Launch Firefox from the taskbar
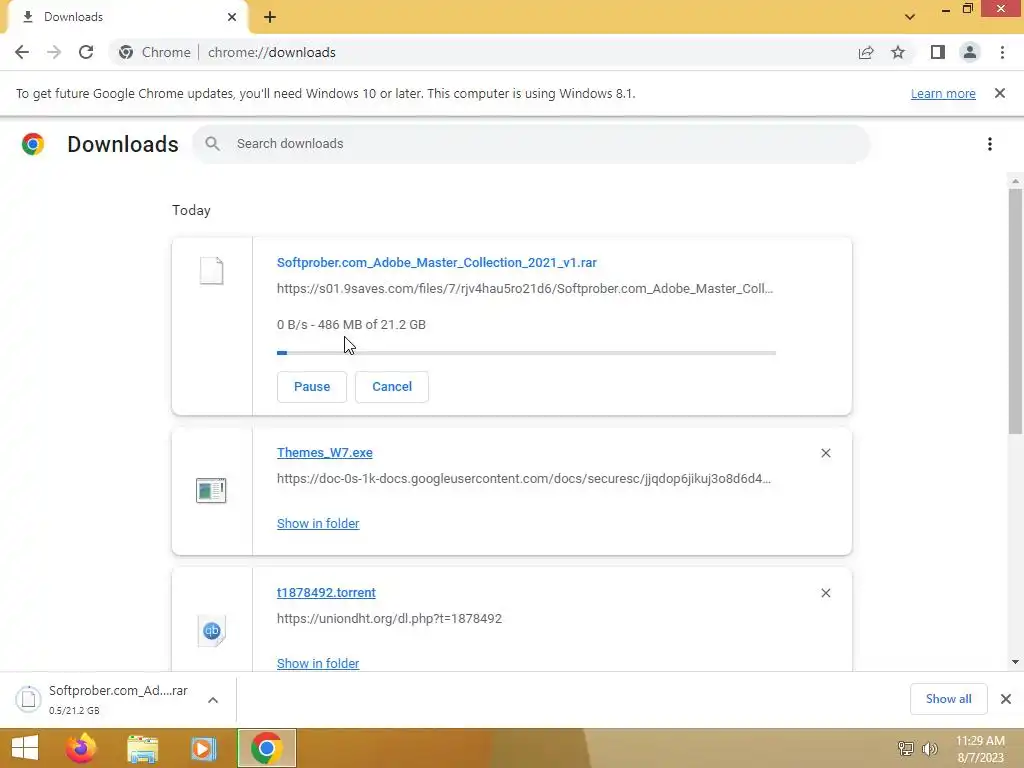This screenshot has height=768, width=1024. coord(81,748)
